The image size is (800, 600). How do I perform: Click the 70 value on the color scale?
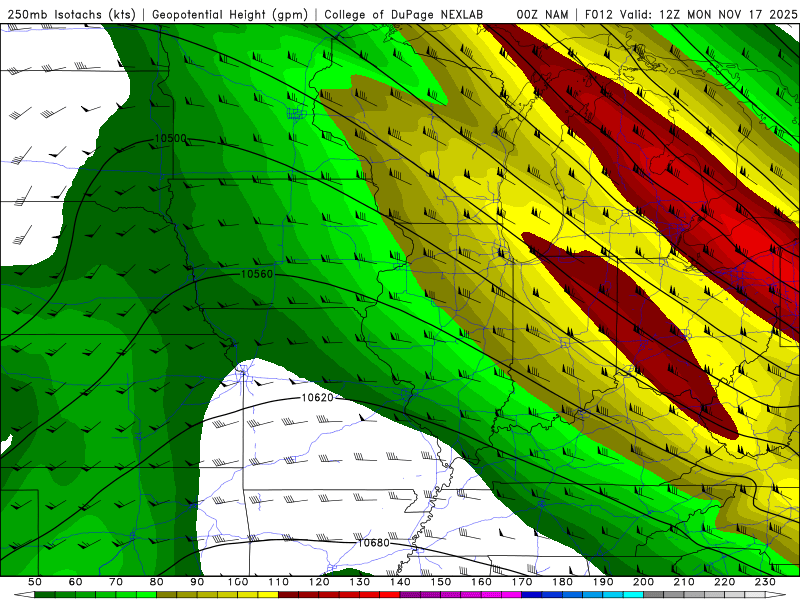[x=116, y=582]
